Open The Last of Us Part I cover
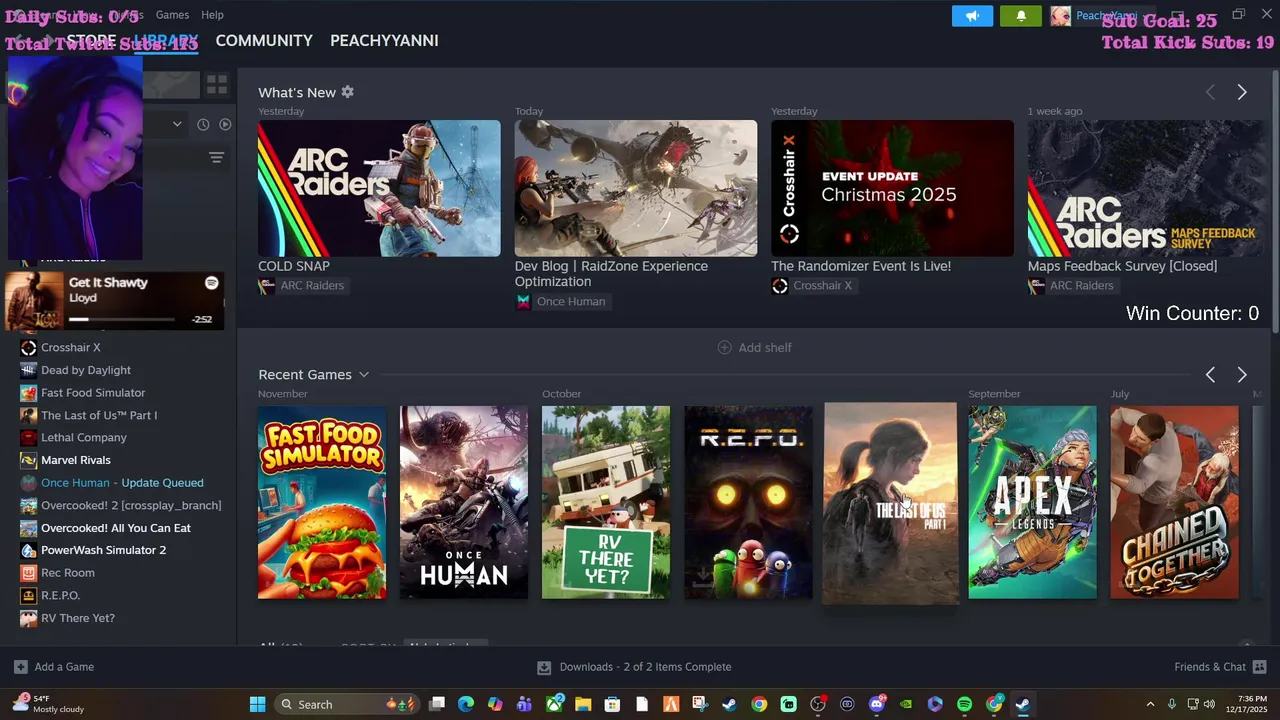1280x720 pixels. [x=890, y=503]
